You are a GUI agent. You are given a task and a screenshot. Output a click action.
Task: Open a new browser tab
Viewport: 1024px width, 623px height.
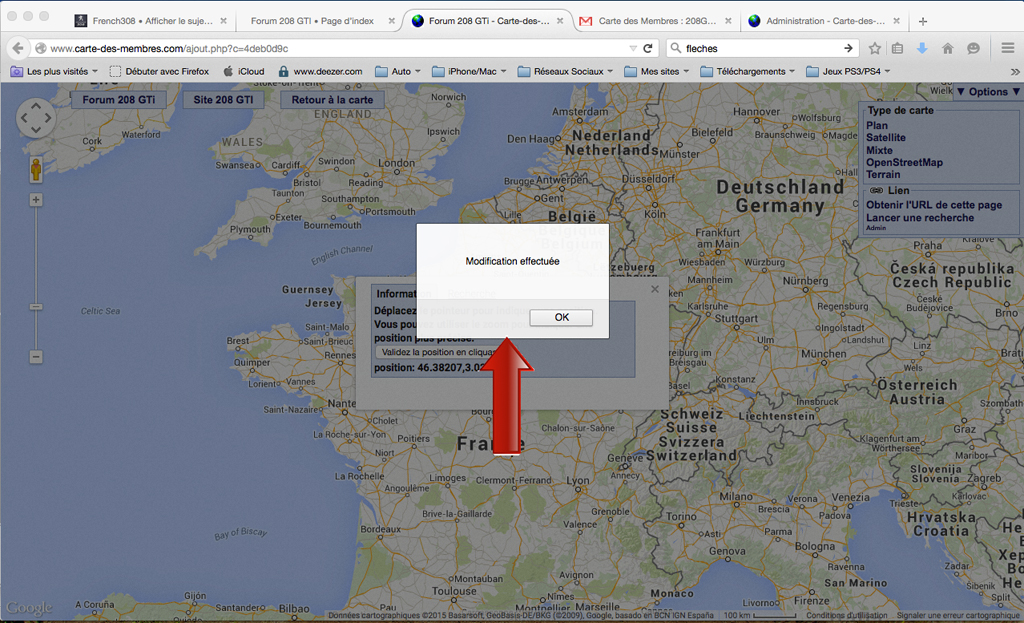click(x=923, y=21)
